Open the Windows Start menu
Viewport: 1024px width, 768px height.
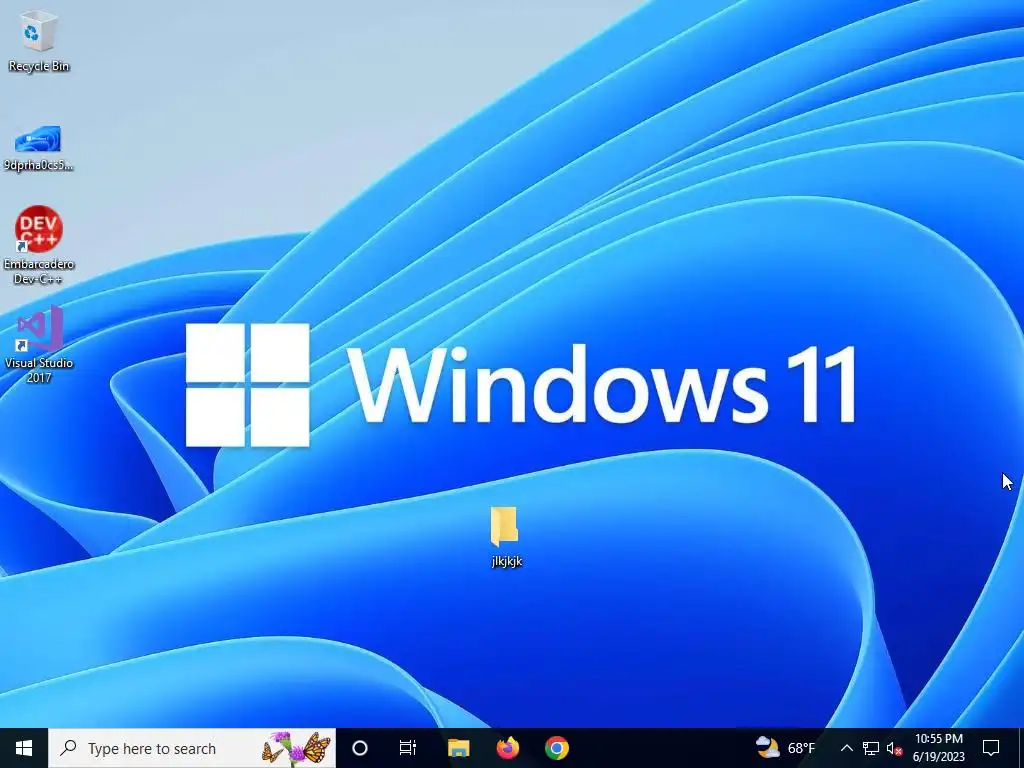(x=24, y=748)
